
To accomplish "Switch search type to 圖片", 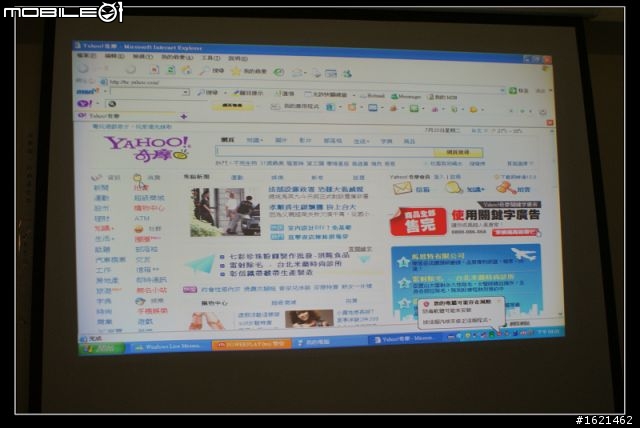I will click(x=281, y=140).
